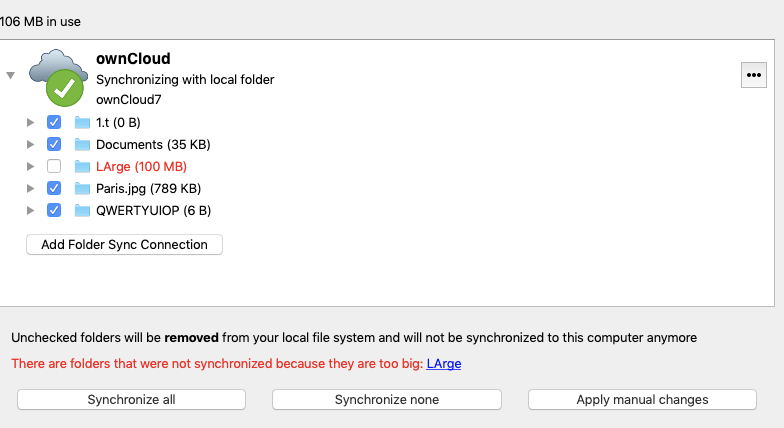The width and height of the screenshot is (784, 428).
Task: Expand the 1.t folder
Action: (x=30, y=122)
